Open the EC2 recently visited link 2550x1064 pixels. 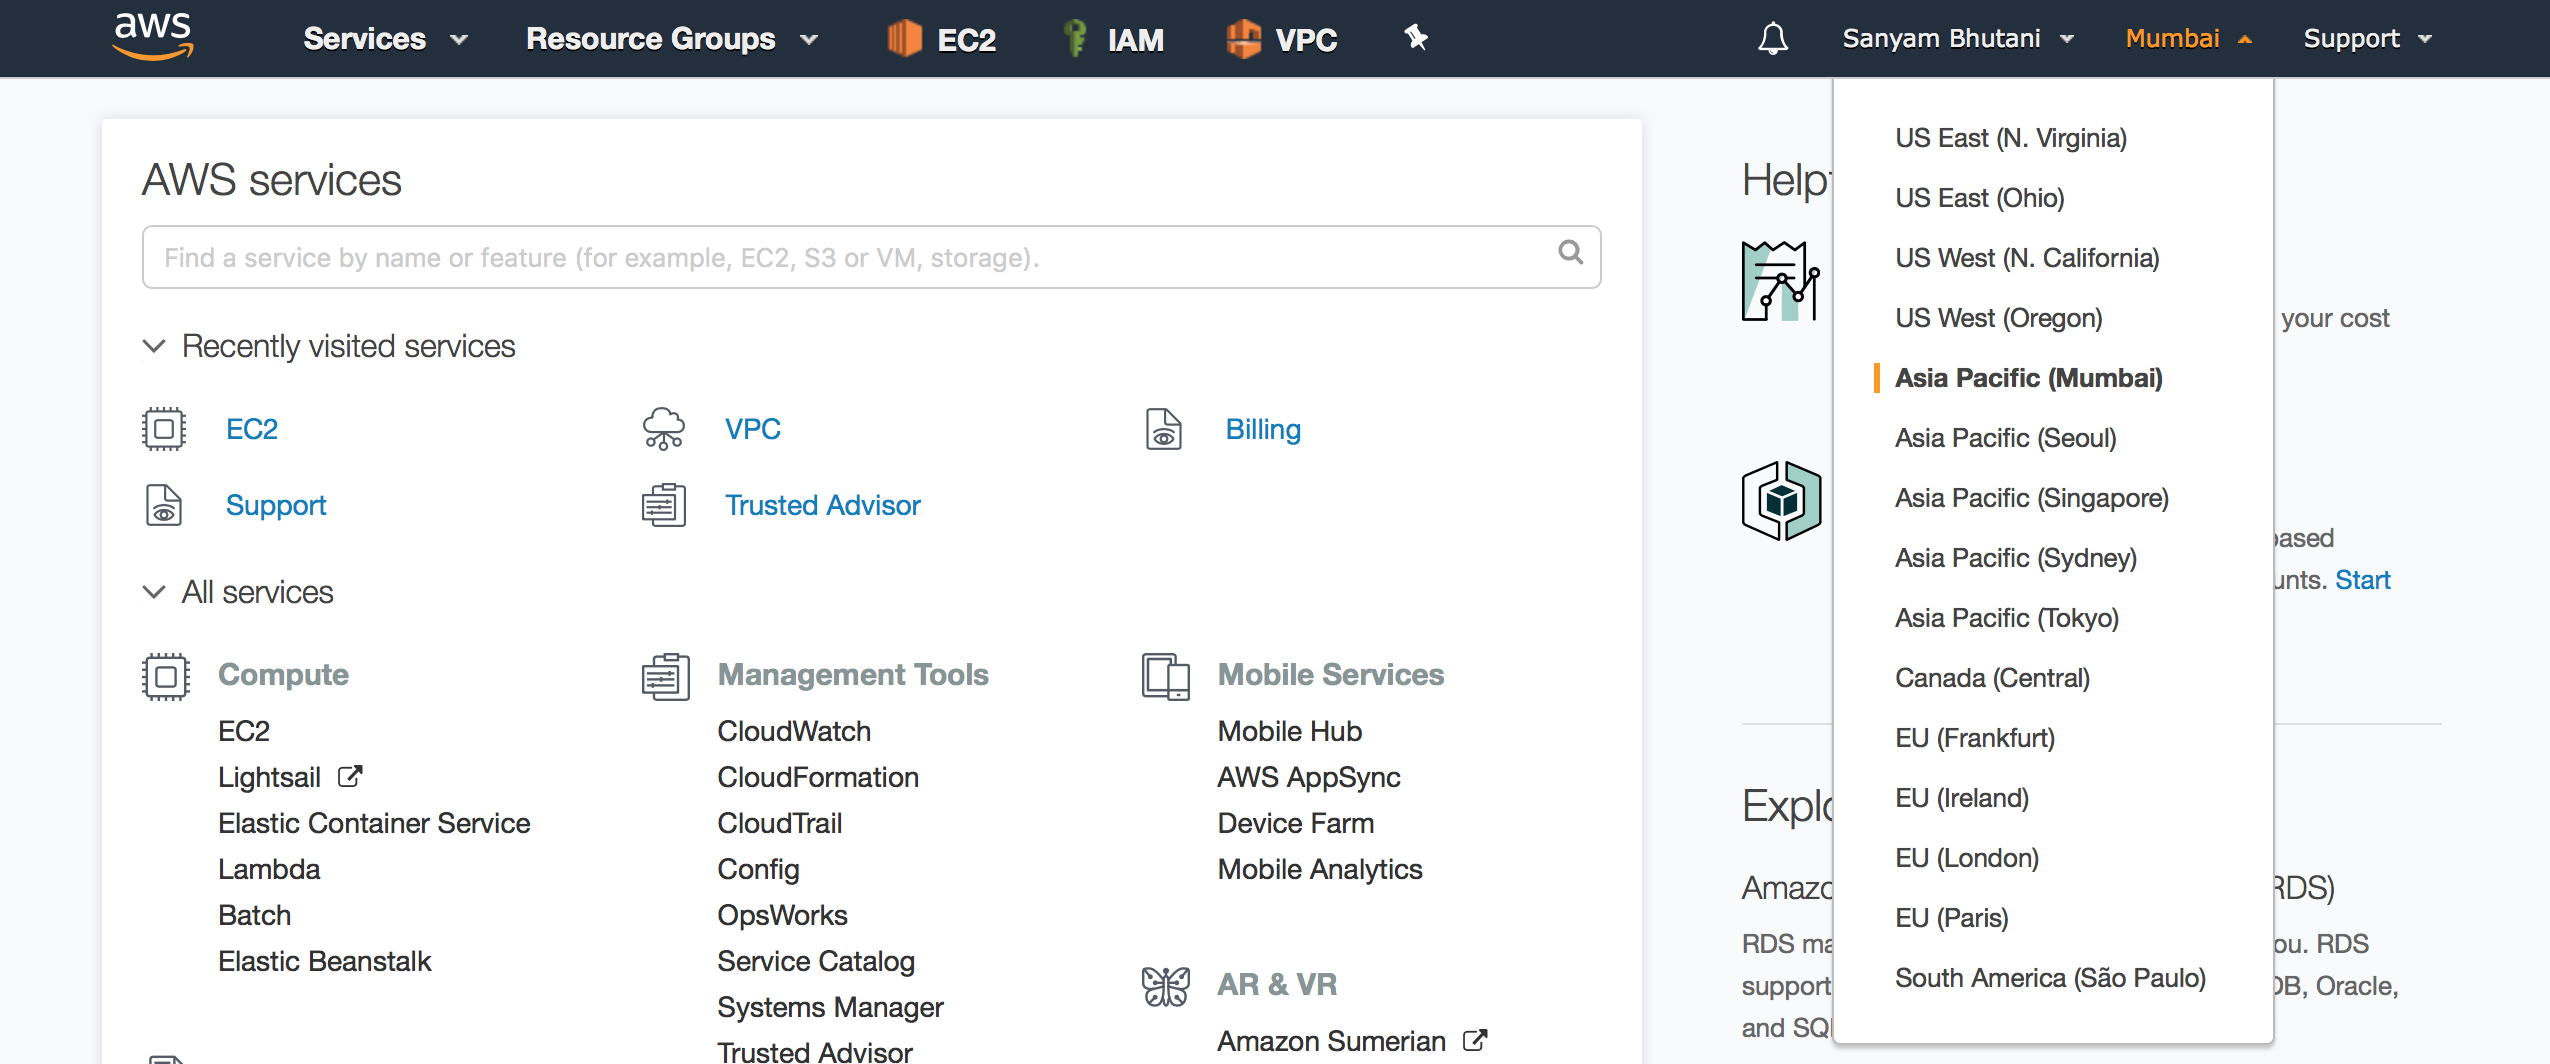coord(252,429)
